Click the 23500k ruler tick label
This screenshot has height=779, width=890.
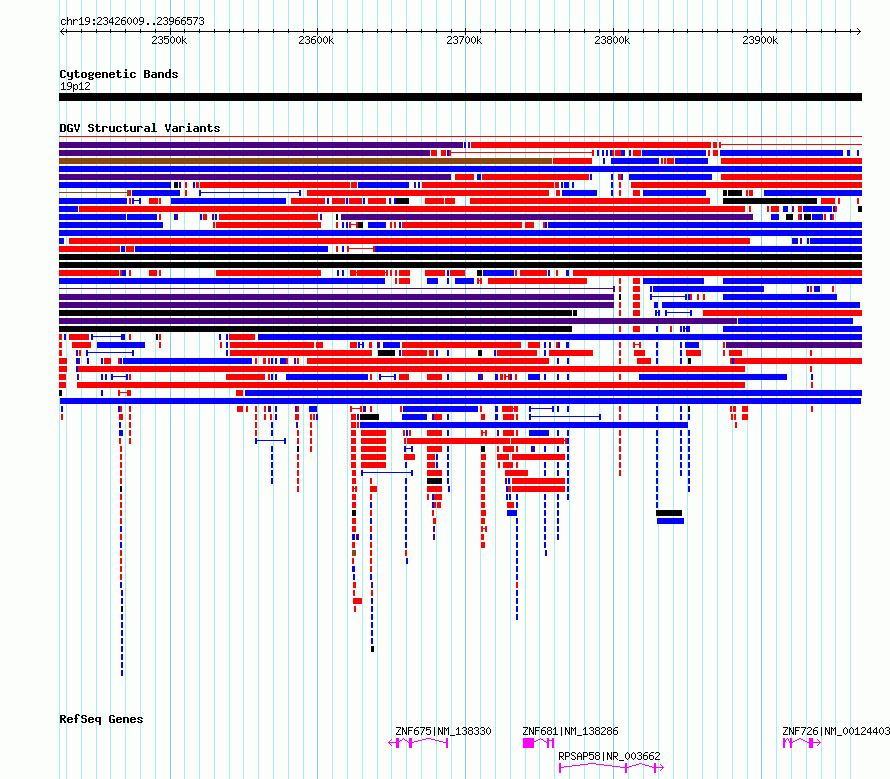(x=169, y=40)
